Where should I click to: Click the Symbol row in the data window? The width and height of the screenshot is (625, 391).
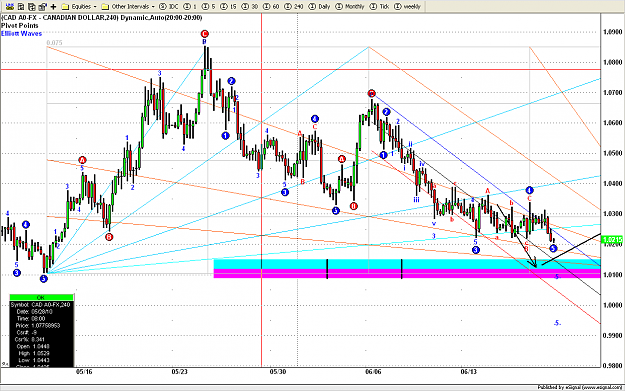[x=41, y=305]
